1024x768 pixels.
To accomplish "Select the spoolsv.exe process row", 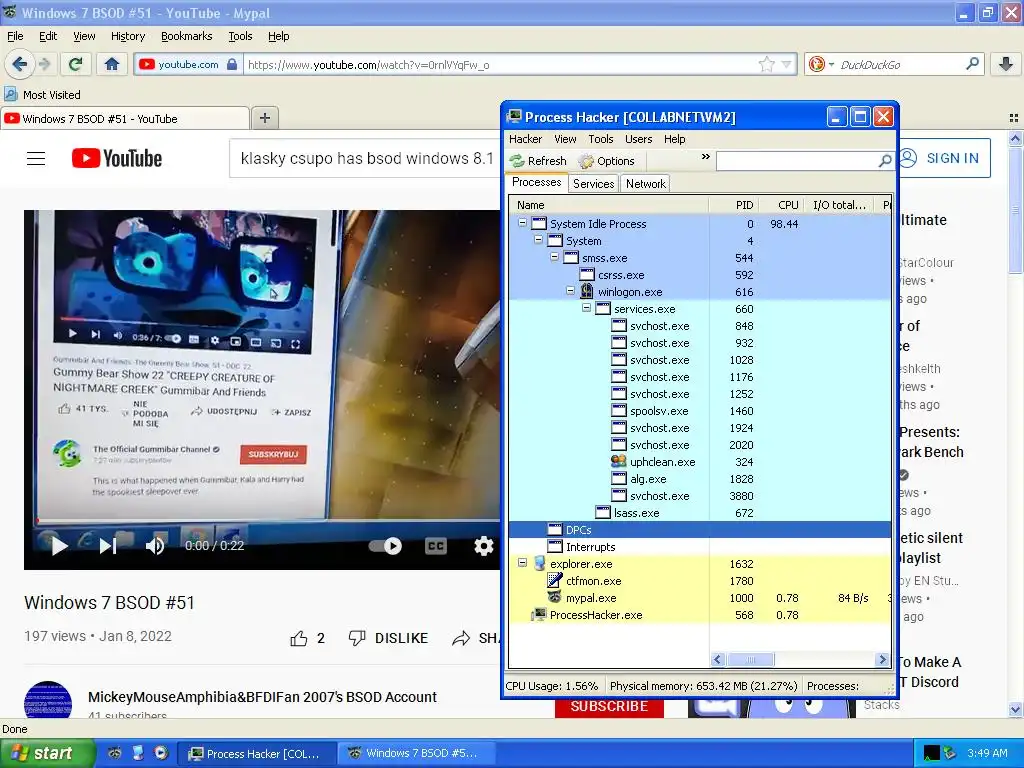I will pos(699,411).
